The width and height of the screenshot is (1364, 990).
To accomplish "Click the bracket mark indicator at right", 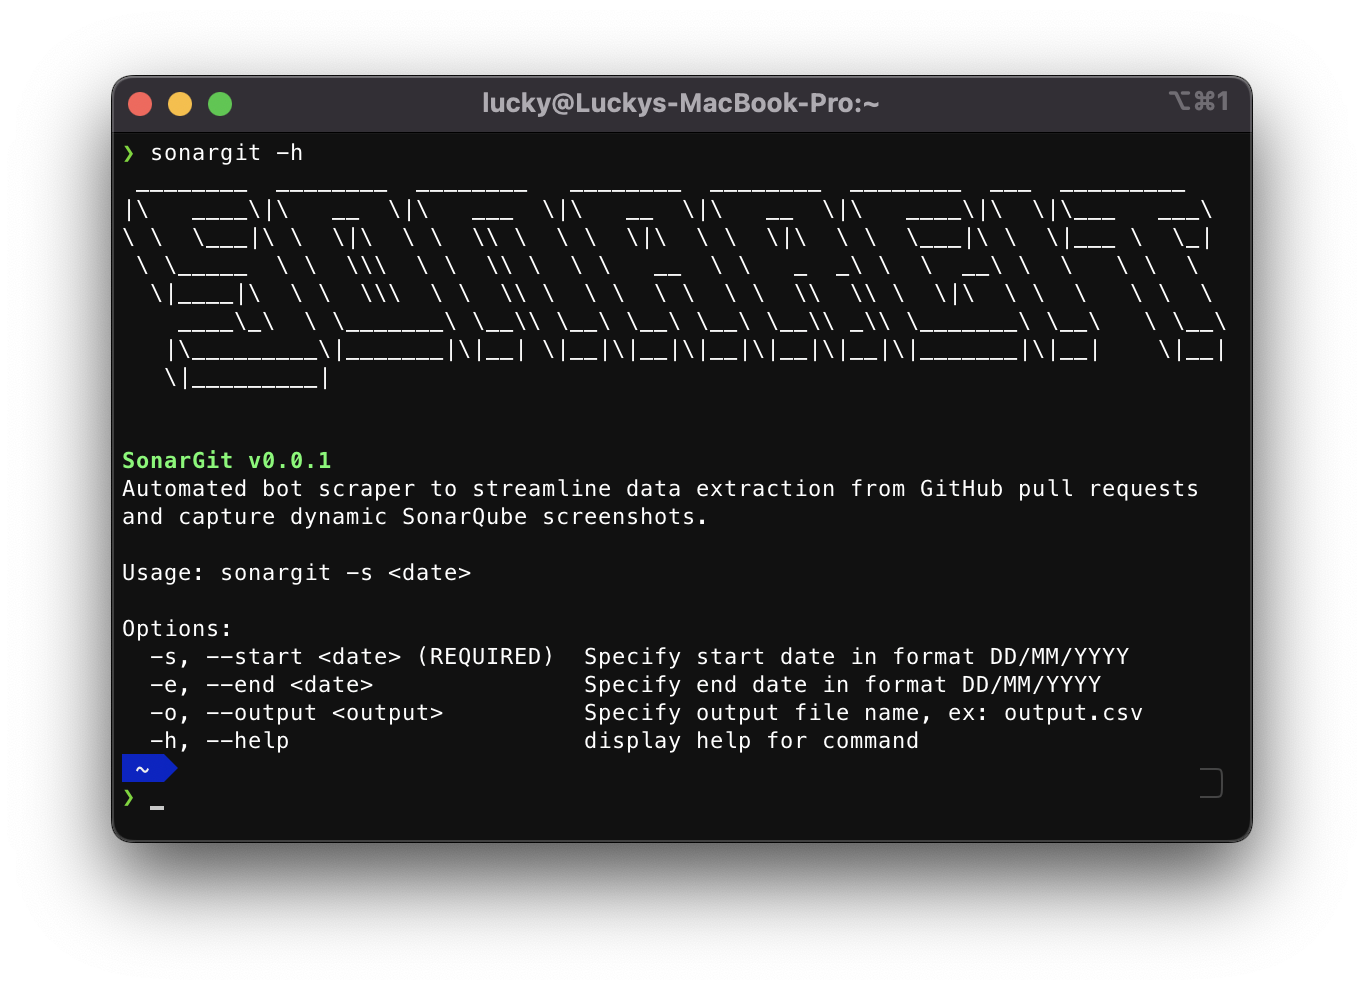I will (x=1212, y=783).
